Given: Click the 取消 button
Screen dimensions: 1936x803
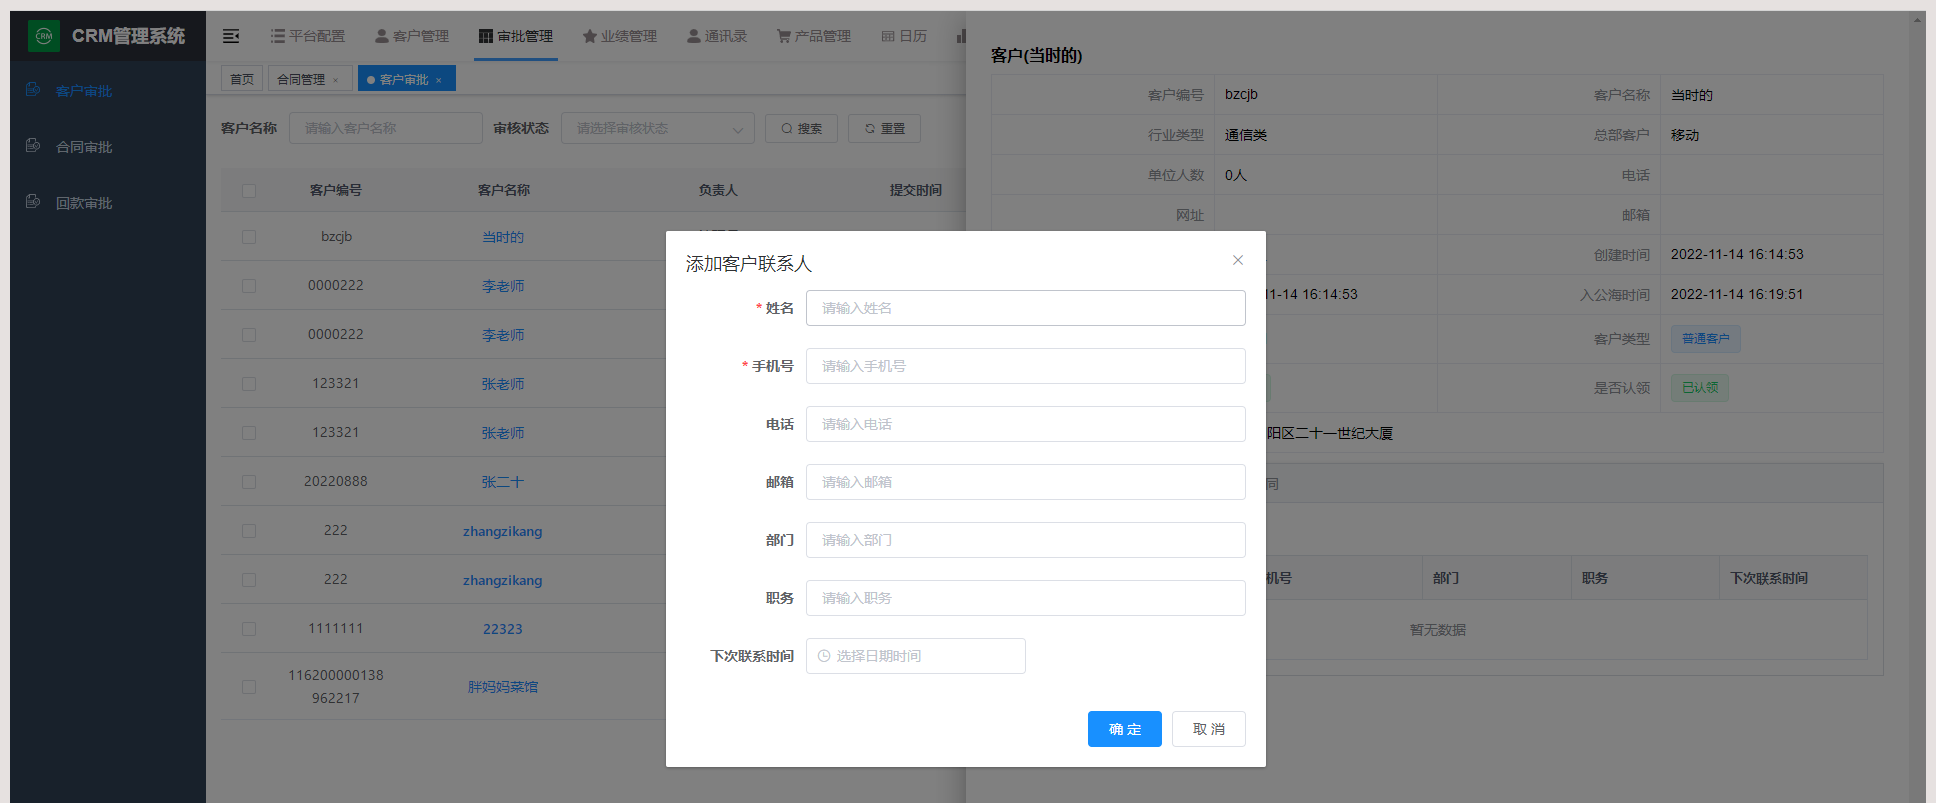Looking at the screenshot, I should click(x=1208, y=729).
